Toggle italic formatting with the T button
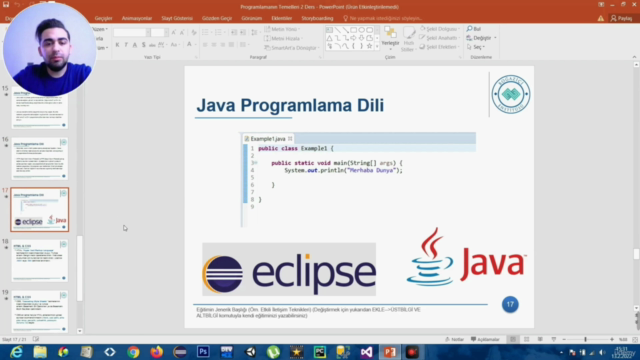Image resolution: width=640 pixels, height=360 pixels. (126, 44)
